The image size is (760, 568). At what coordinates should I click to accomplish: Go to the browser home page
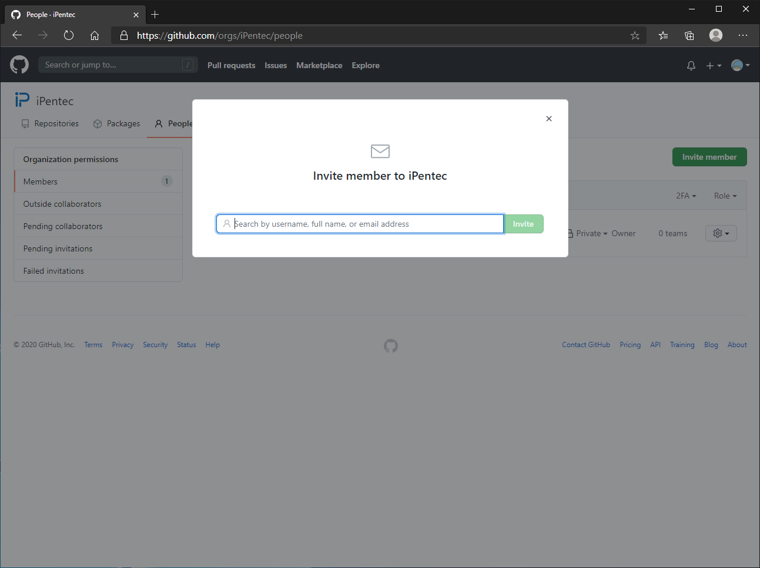click(95, 35)
